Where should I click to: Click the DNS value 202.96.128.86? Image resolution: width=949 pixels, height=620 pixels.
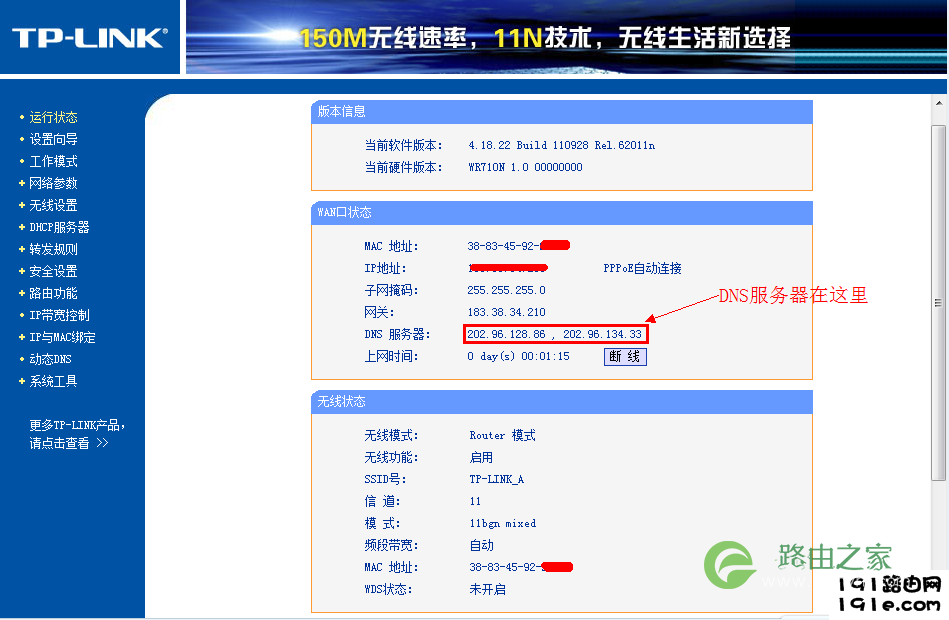506,334
